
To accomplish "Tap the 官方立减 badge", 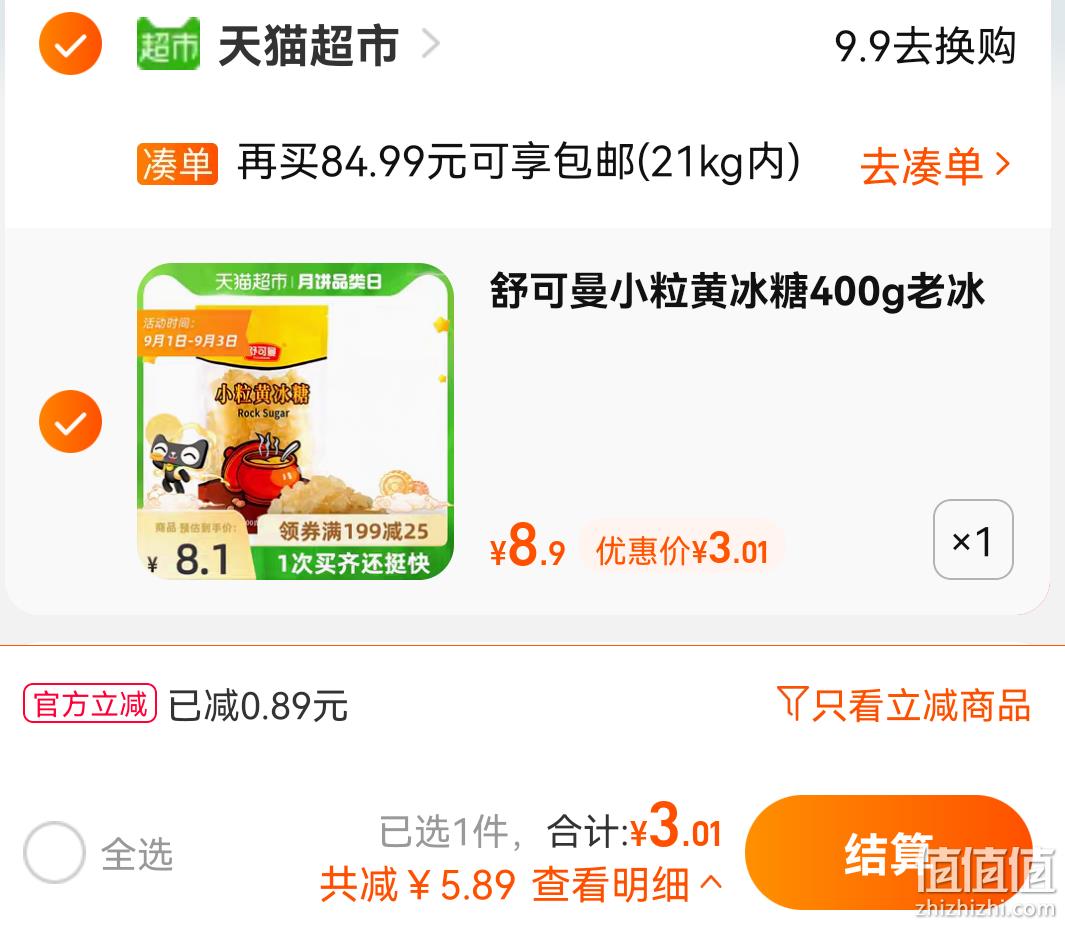I will (x=90, y=703).
